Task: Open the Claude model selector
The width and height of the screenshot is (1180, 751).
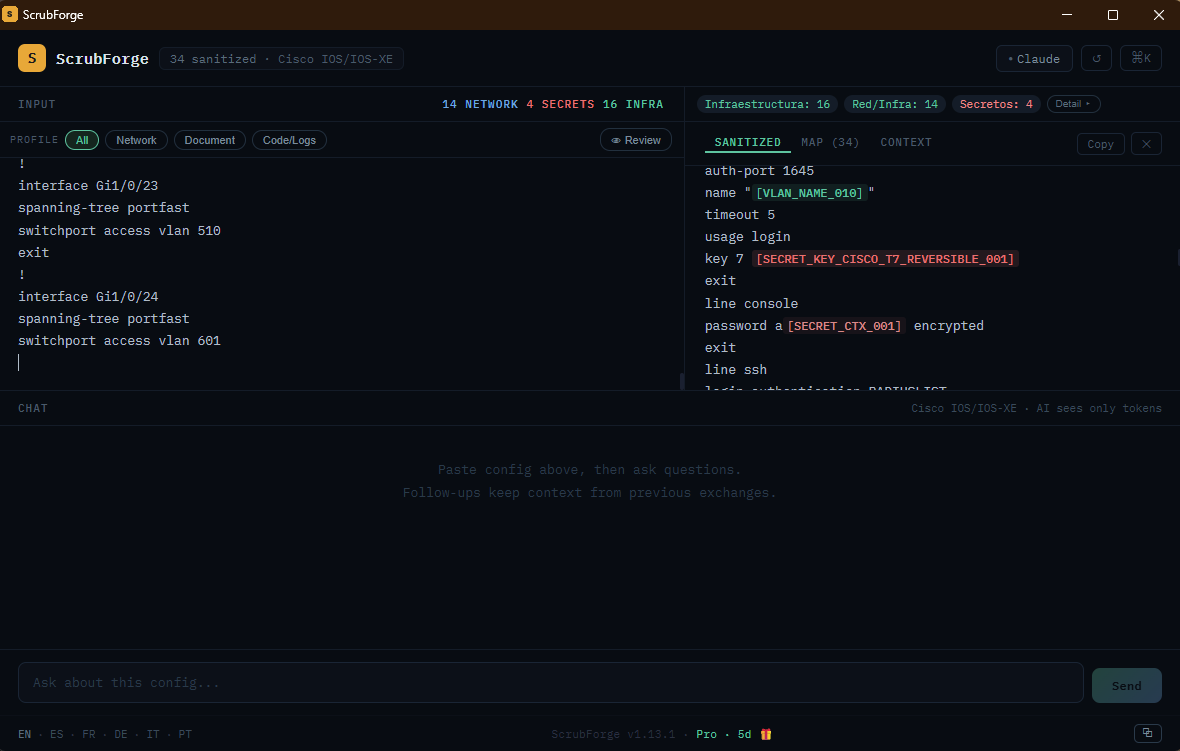Action: [x=1034, y=59]
